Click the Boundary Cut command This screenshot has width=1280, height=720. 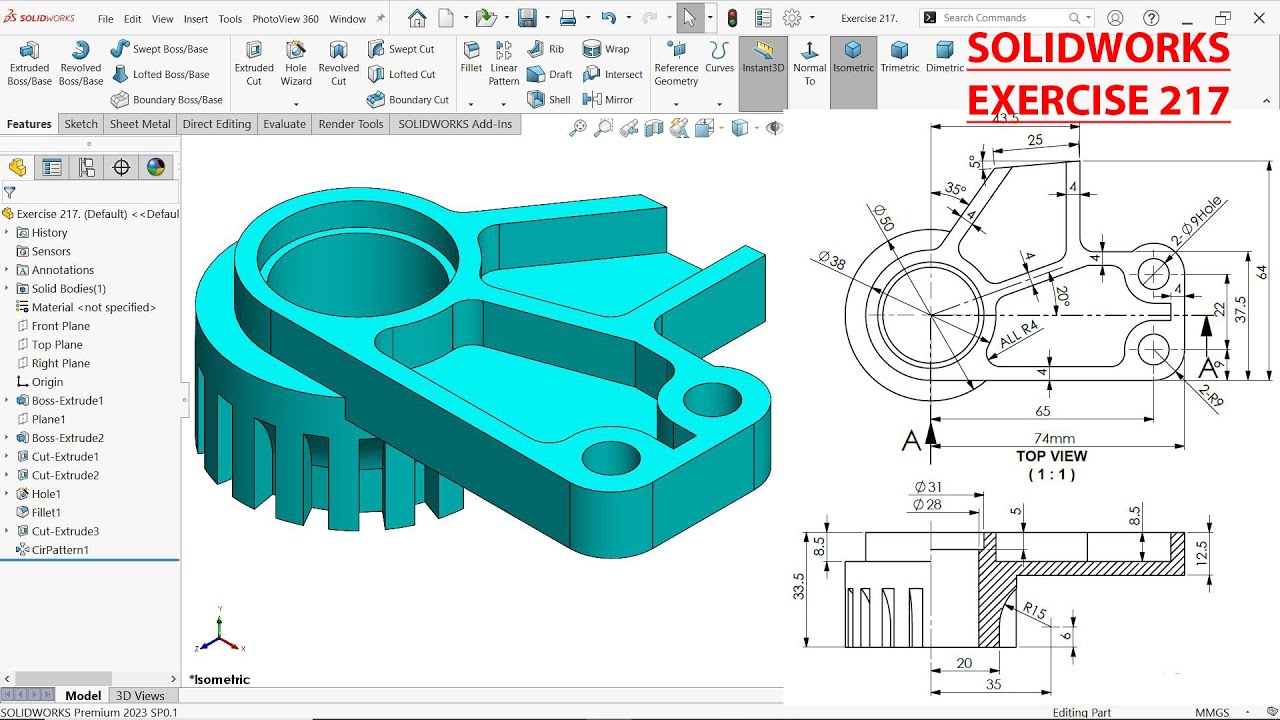[408, 100]
